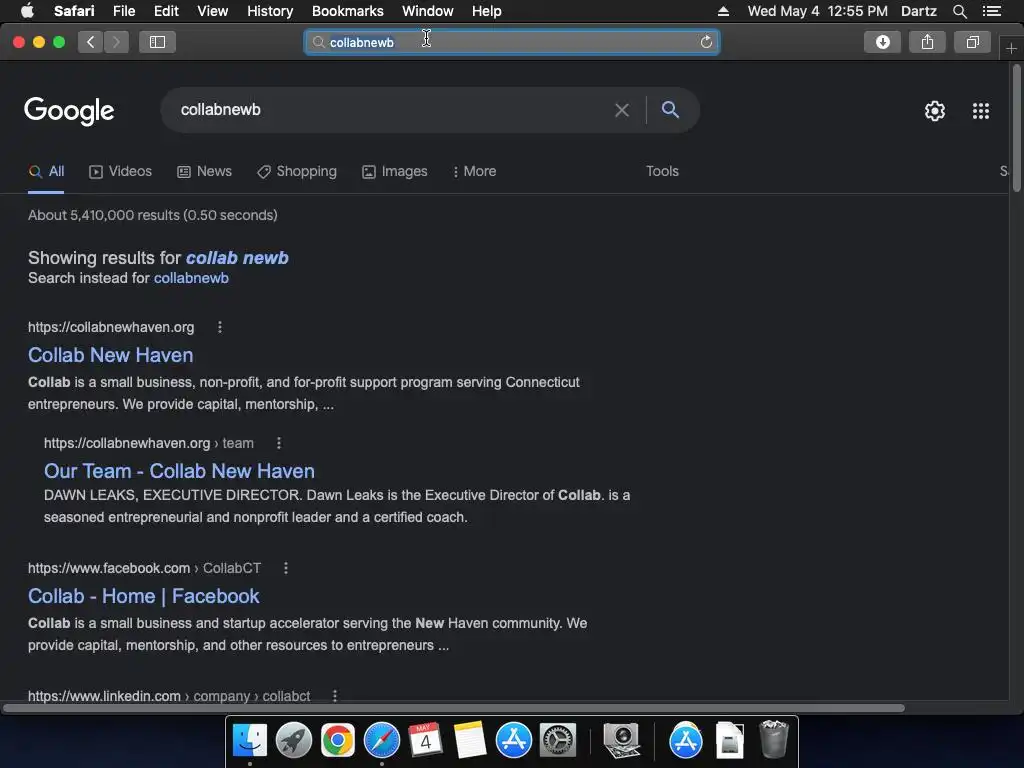Viewport: 1024px width, 768px height.
Task: Show all tabs overview
Action: click(x=972, y=42)
